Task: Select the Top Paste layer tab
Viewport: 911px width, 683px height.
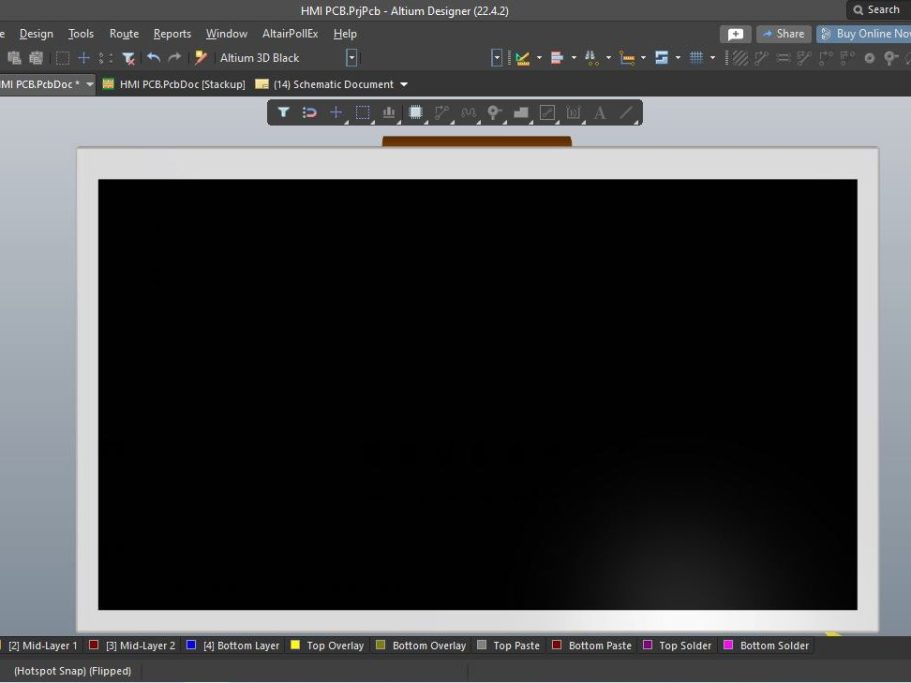Action: click(x=508, y=645)
